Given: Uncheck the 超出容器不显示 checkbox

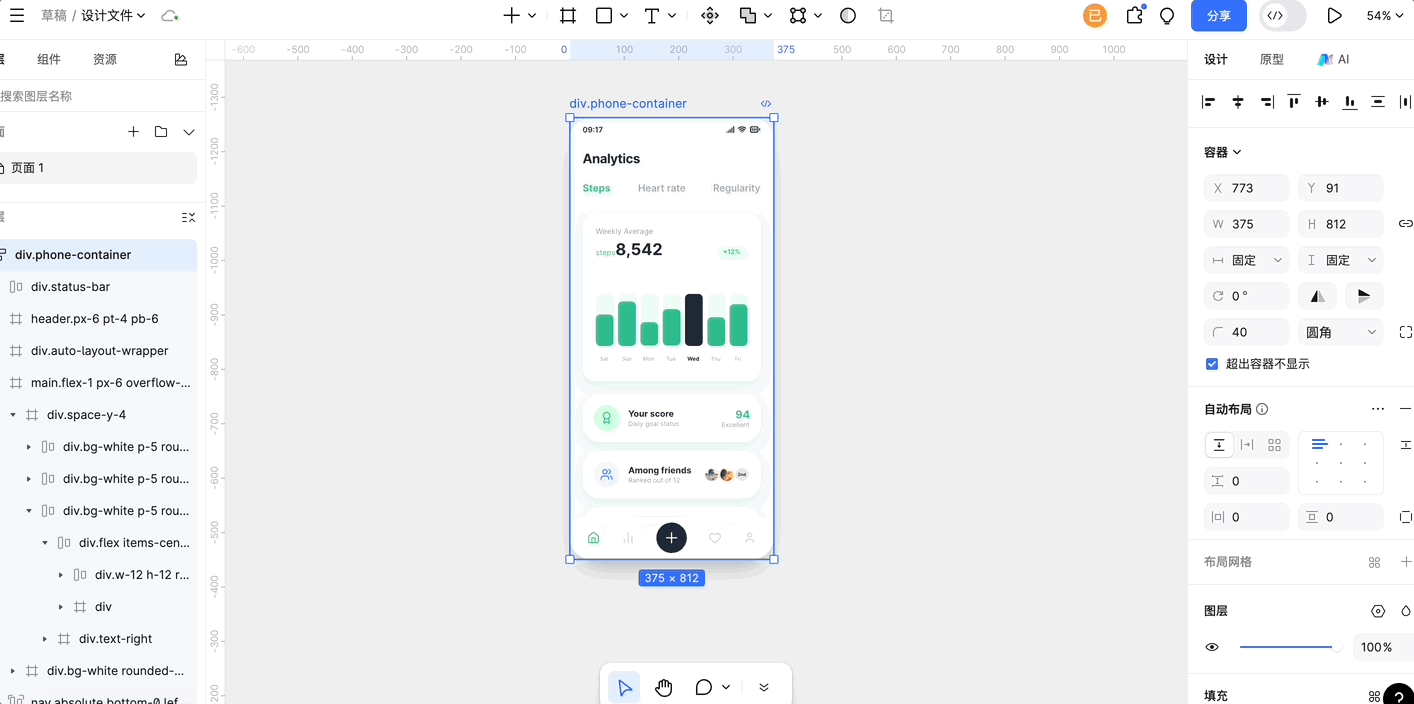Looking at the screenshot, I should click(1212, 364).
